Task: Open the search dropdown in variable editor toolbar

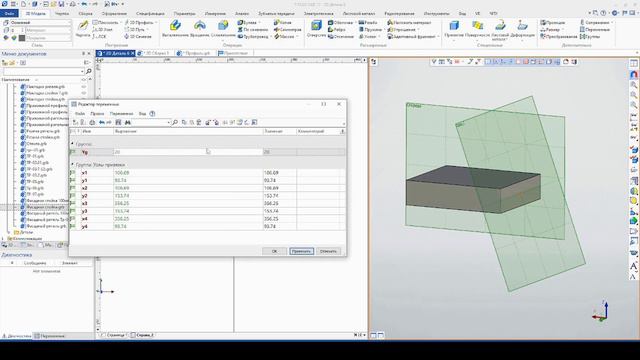Action: pyautogui.click(x=168, y=122)
